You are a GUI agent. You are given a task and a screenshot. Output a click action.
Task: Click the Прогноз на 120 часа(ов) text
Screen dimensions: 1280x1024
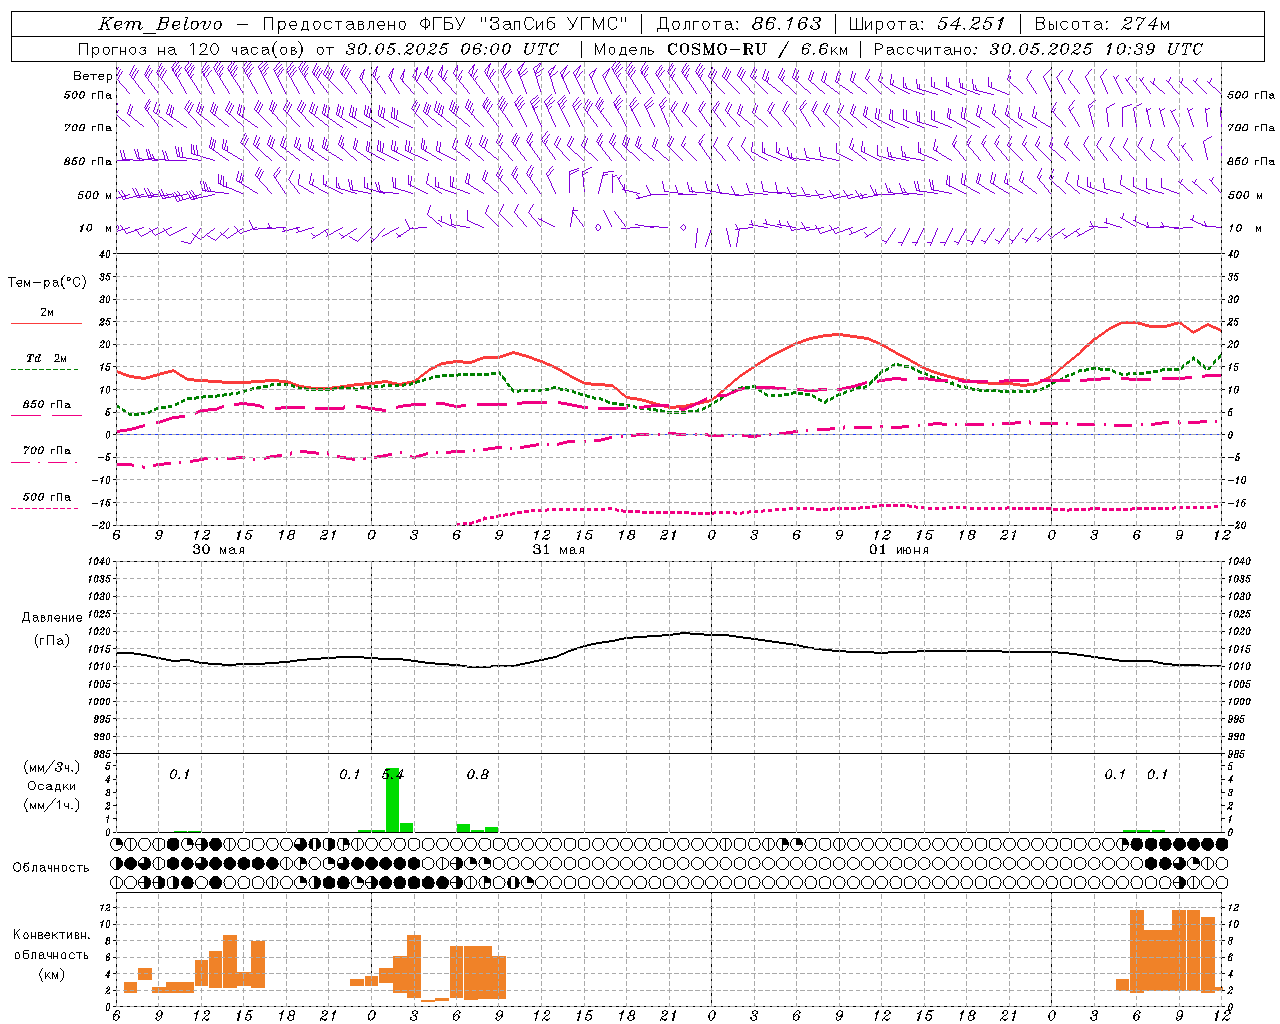192,49
